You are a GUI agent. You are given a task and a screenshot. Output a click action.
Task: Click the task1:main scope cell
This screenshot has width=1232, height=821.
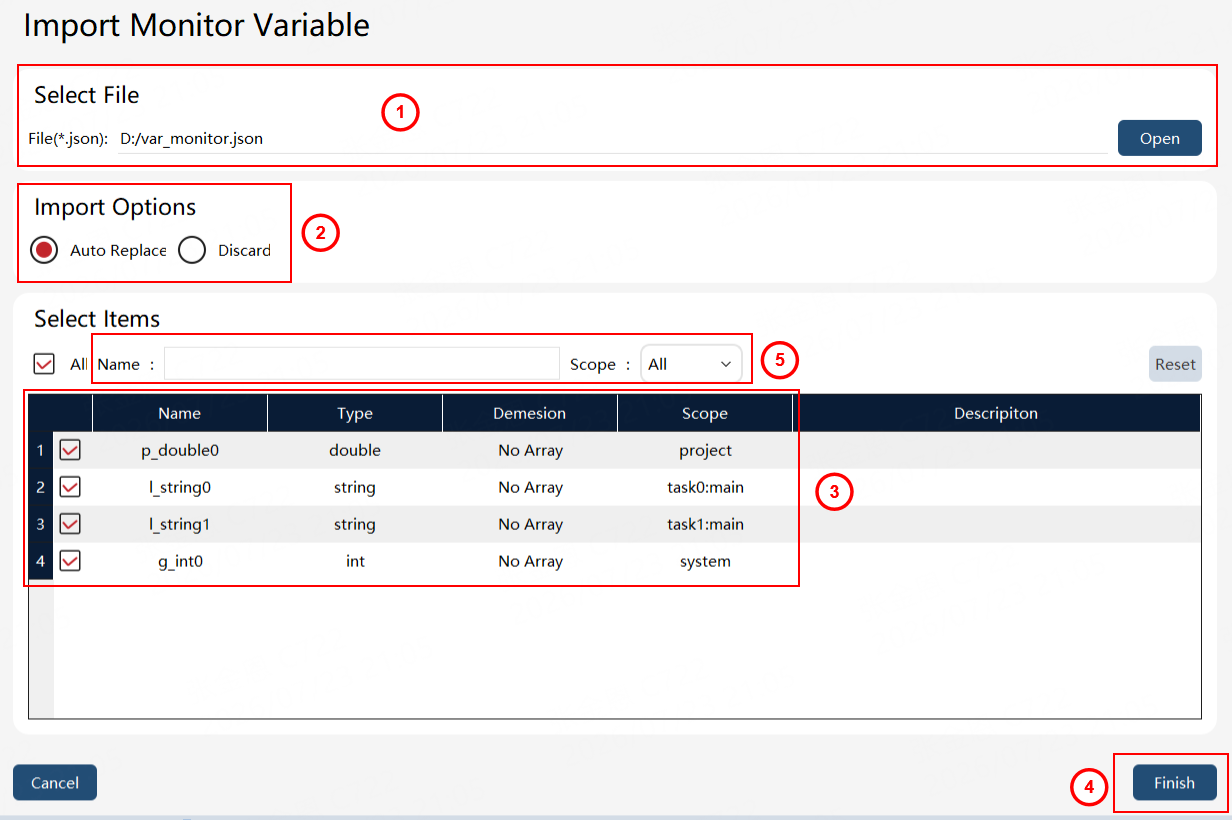click(705, 524)
